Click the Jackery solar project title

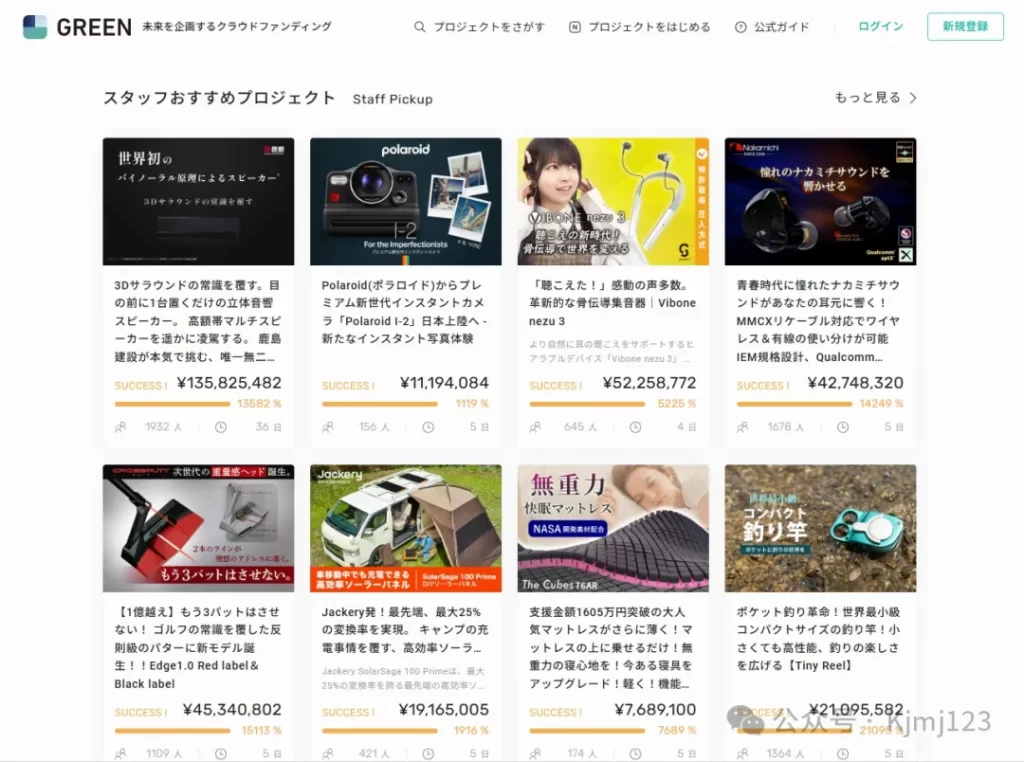405,630
